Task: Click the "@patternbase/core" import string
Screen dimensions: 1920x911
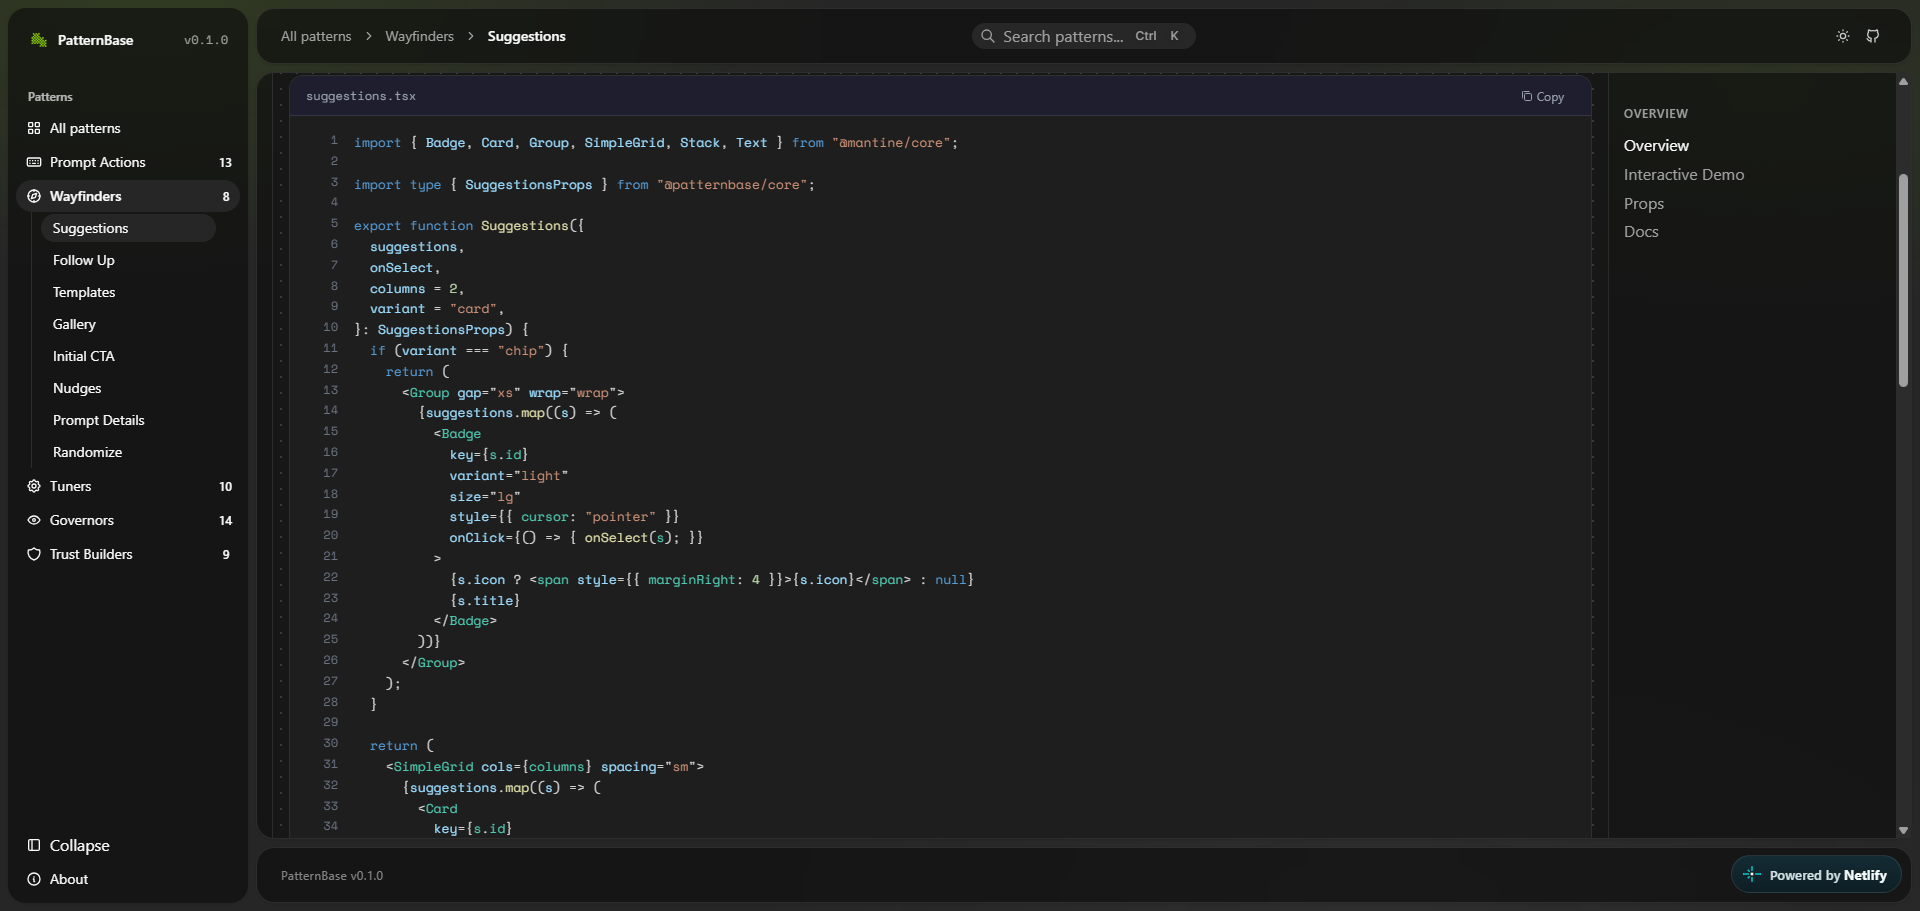Action: [732, 185]
